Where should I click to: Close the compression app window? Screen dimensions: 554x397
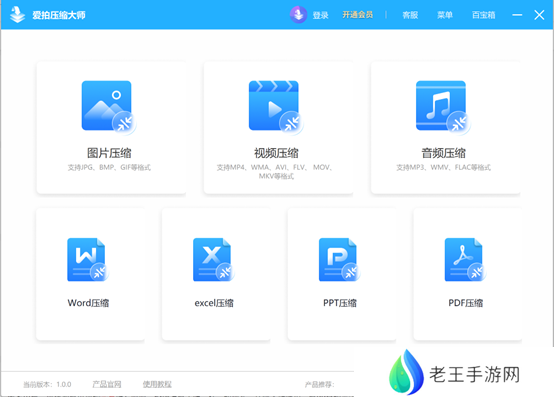(x=539, y=15)
